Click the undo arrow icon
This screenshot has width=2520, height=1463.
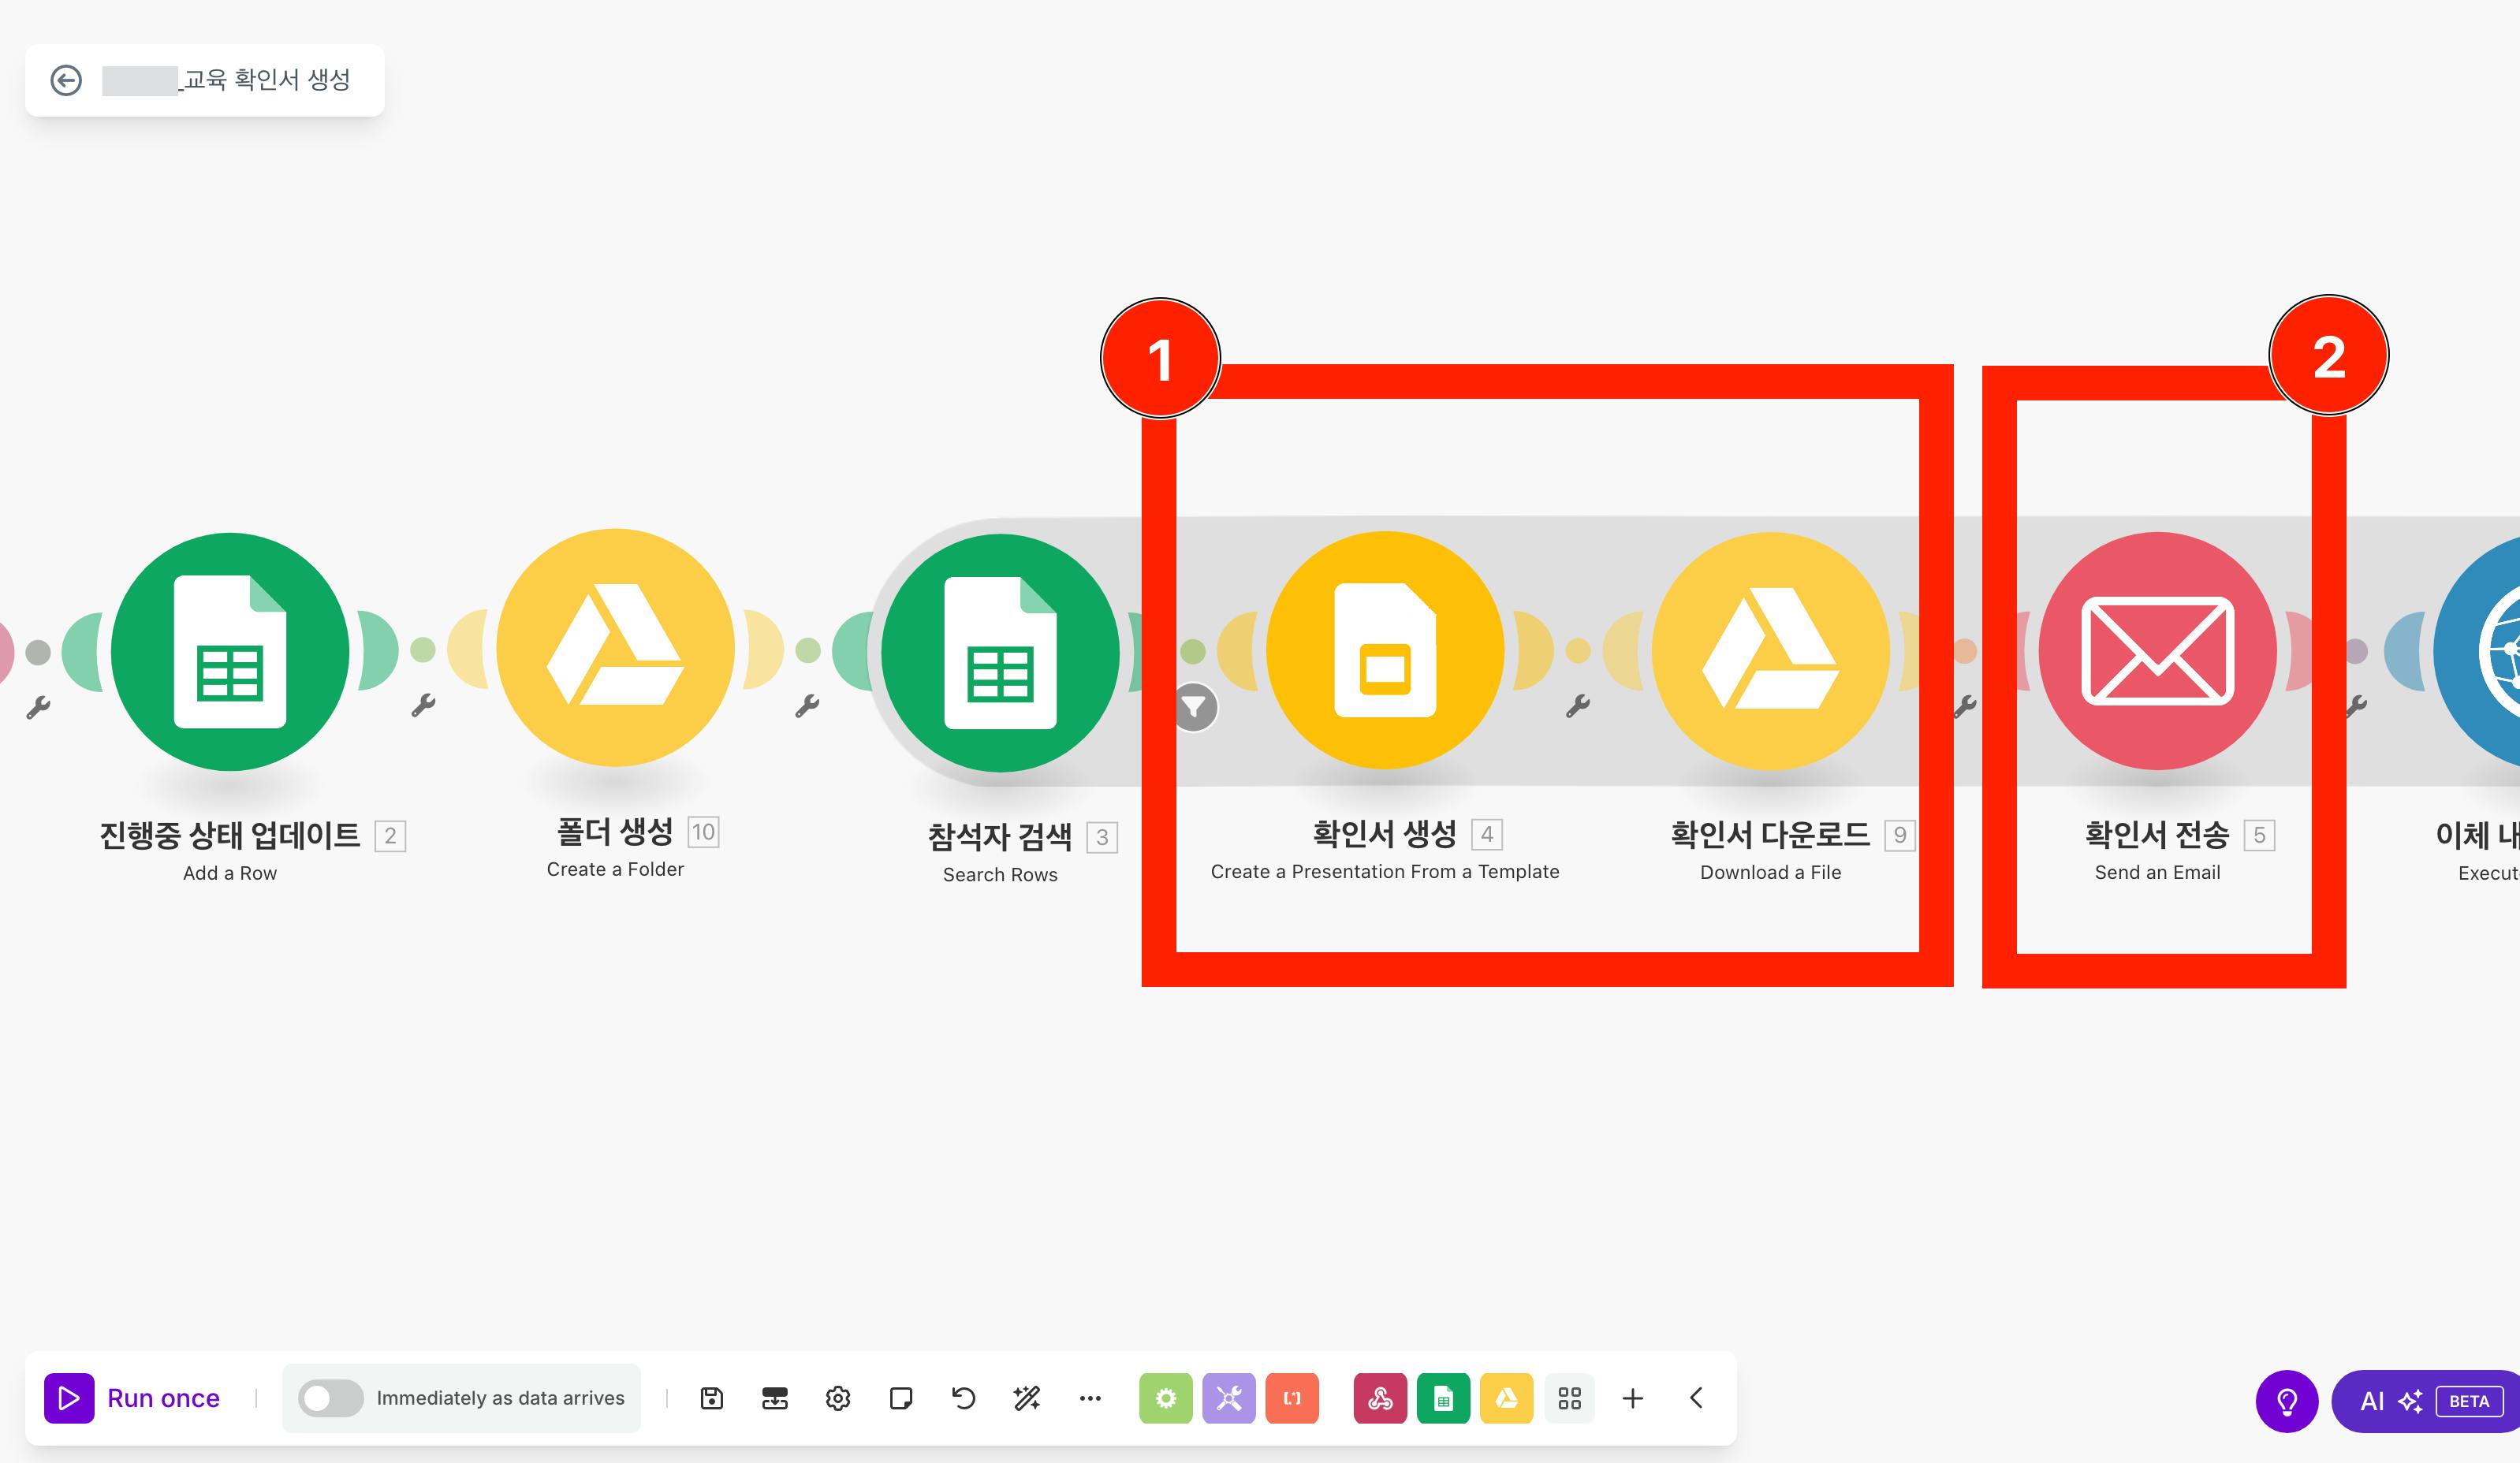[964, 1398]
